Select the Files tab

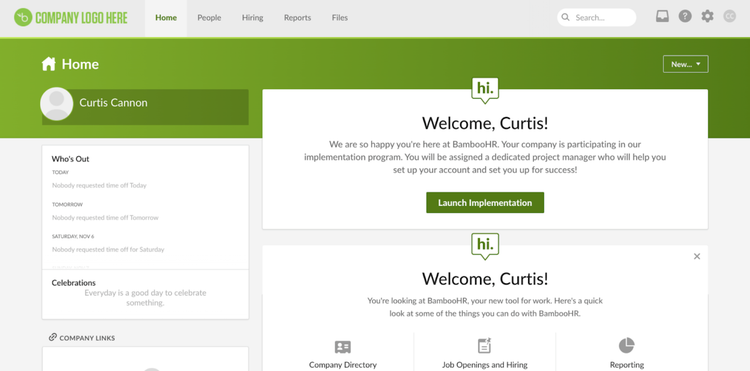340,18
